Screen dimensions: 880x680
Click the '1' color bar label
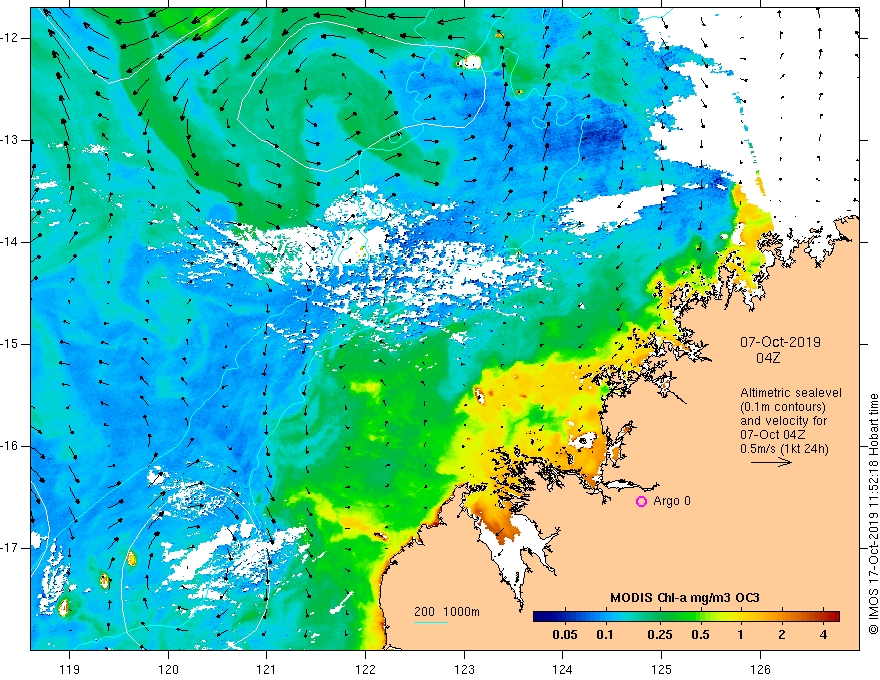coord(741,635)
